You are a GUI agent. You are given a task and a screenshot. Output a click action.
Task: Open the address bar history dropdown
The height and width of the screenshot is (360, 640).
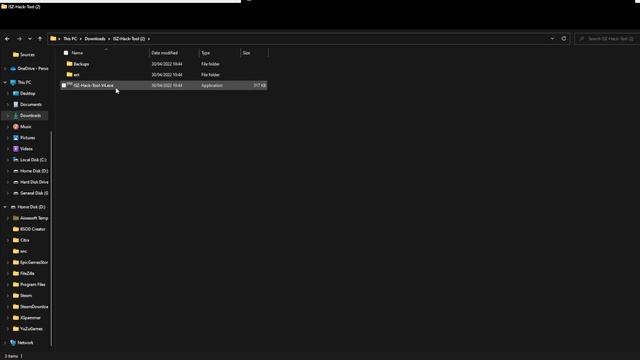(x=552, y=39)
